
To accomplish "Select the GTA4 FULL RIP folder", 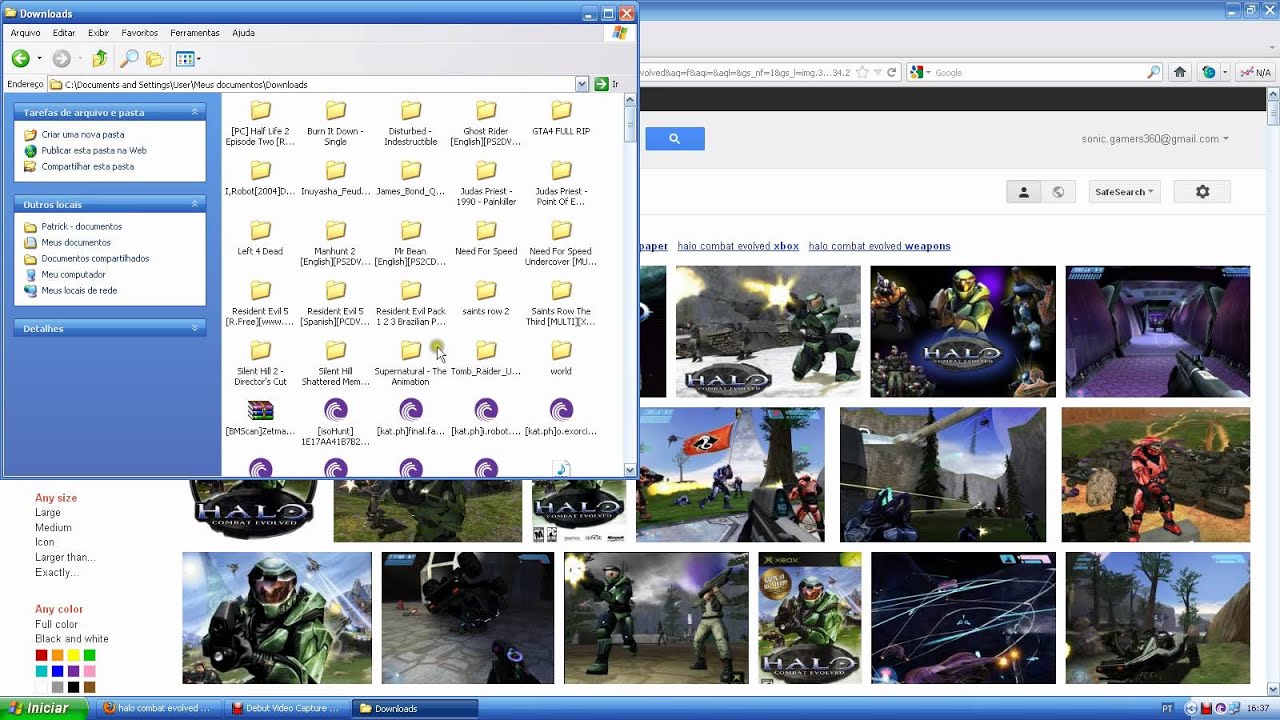I will pos(561,118).
